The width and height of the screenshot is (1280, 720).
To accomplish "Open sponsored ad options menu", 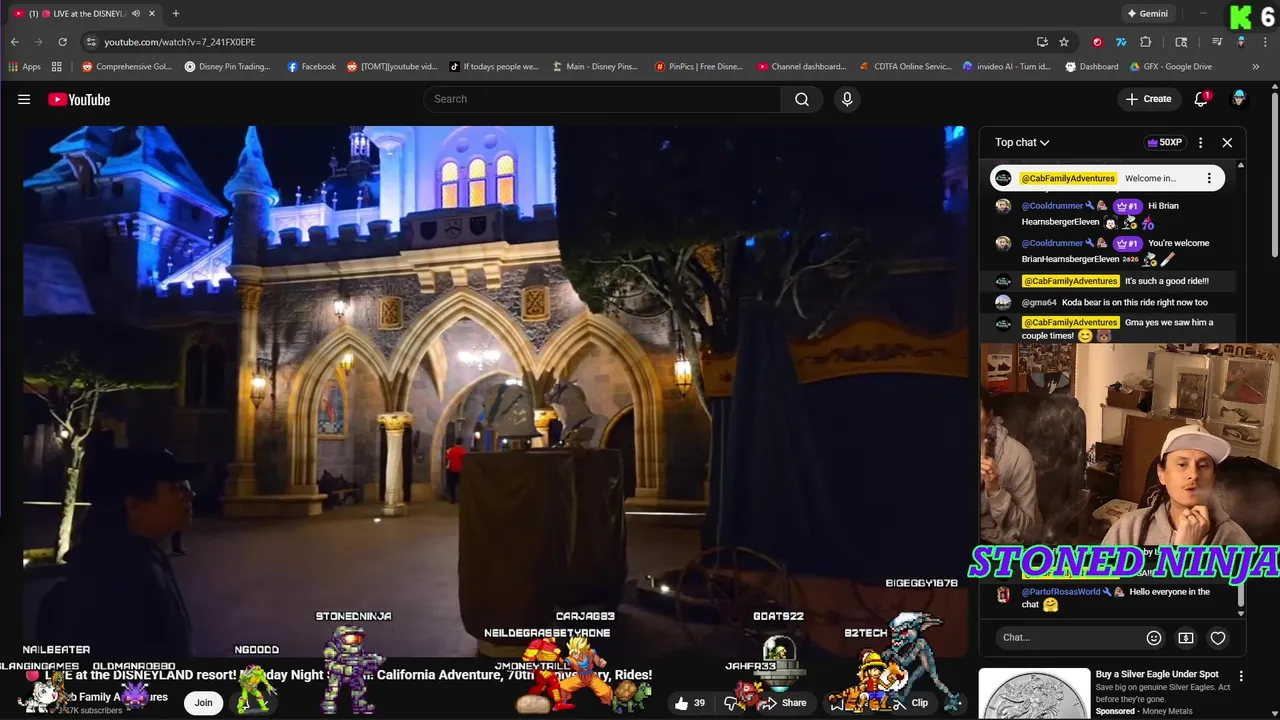I will (1241, 676).
